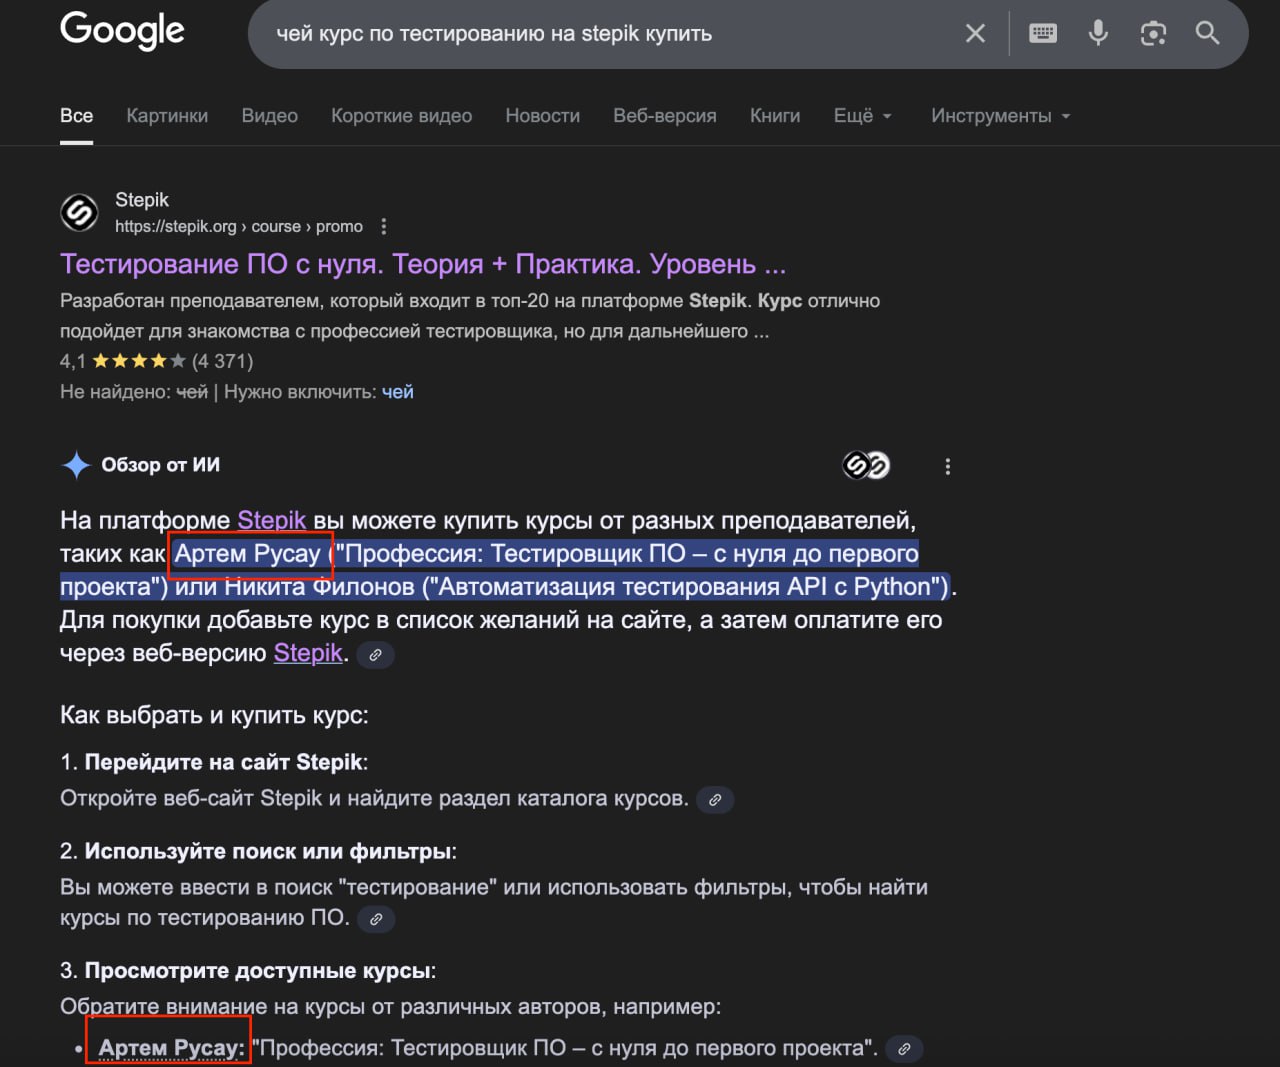Open the three-dot menu of the AI overview
Viewport: 1280px width, 1067px height.
point(948,466)
